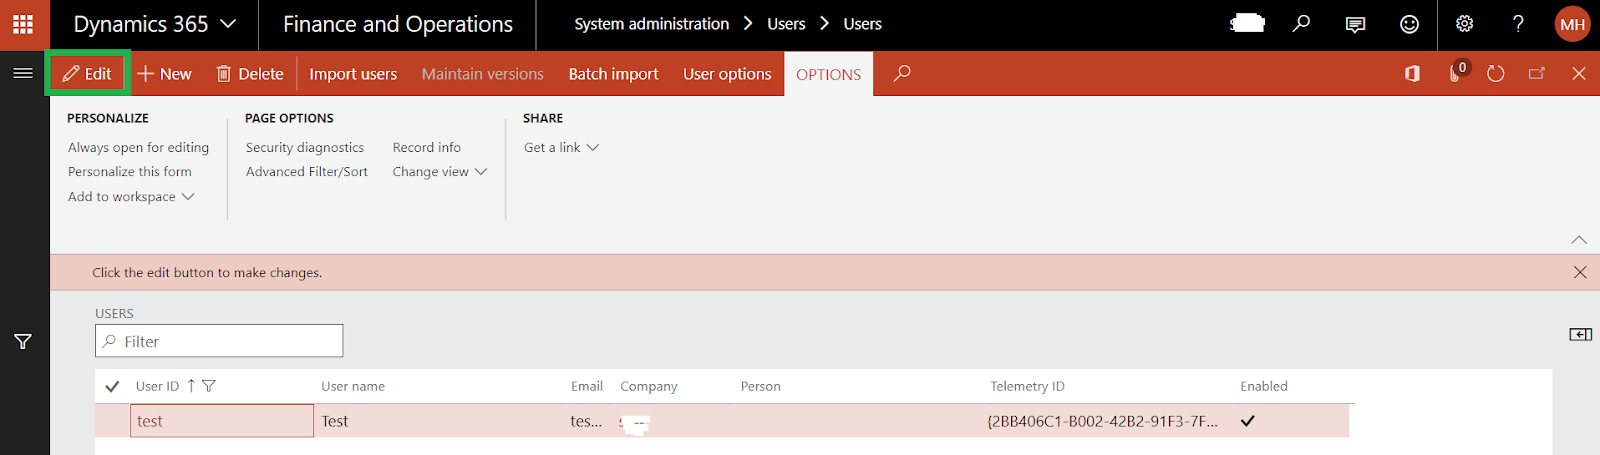Open the help question mark icon
This screenshot has height=455, width=1600.
pyautogui.click(x=1518, y=24)
